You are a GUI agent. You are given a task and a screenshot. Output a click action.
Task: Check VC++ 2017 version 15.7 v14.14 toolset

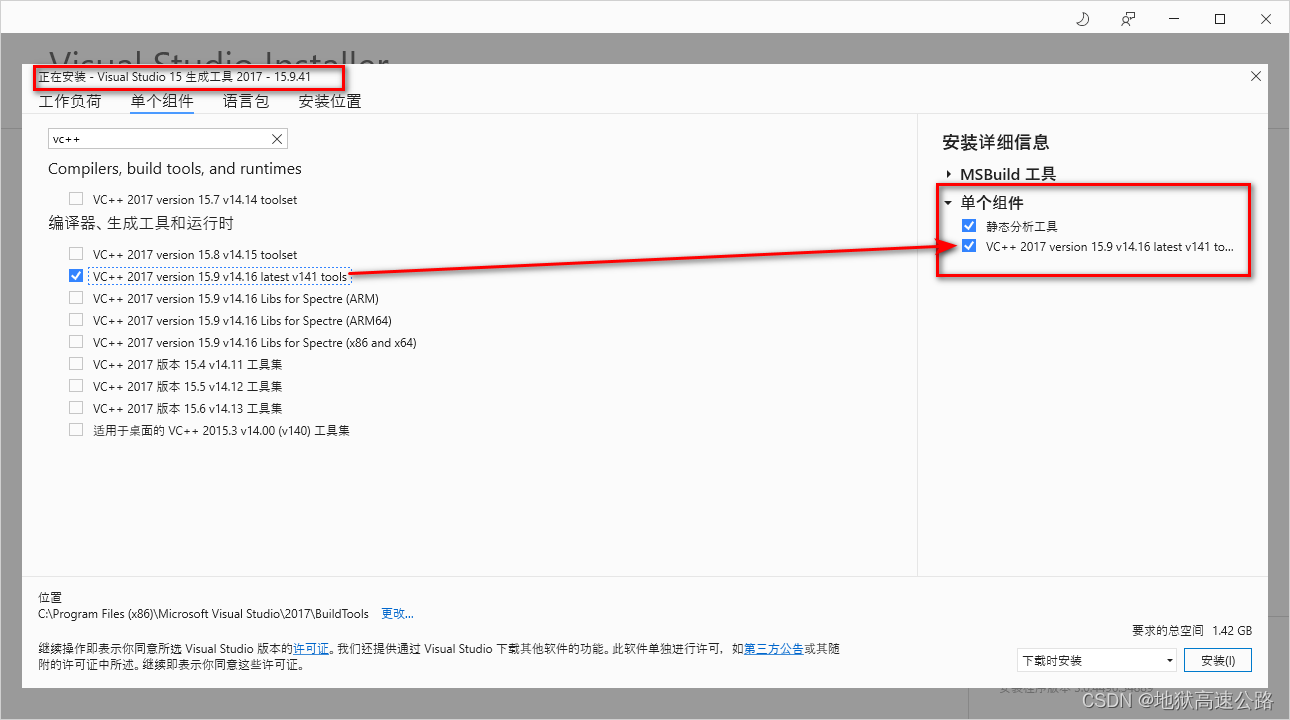tap(76, 199)
